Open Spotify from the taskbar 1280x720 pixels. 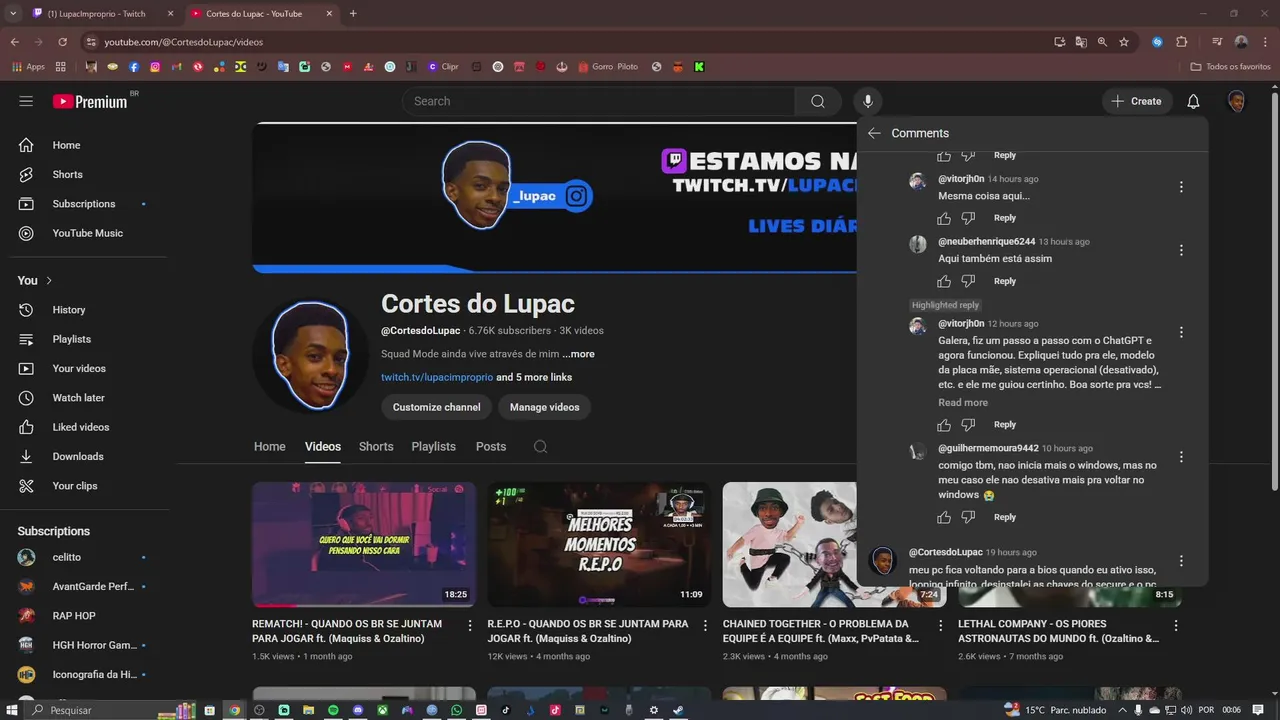(x=333, y=710)
